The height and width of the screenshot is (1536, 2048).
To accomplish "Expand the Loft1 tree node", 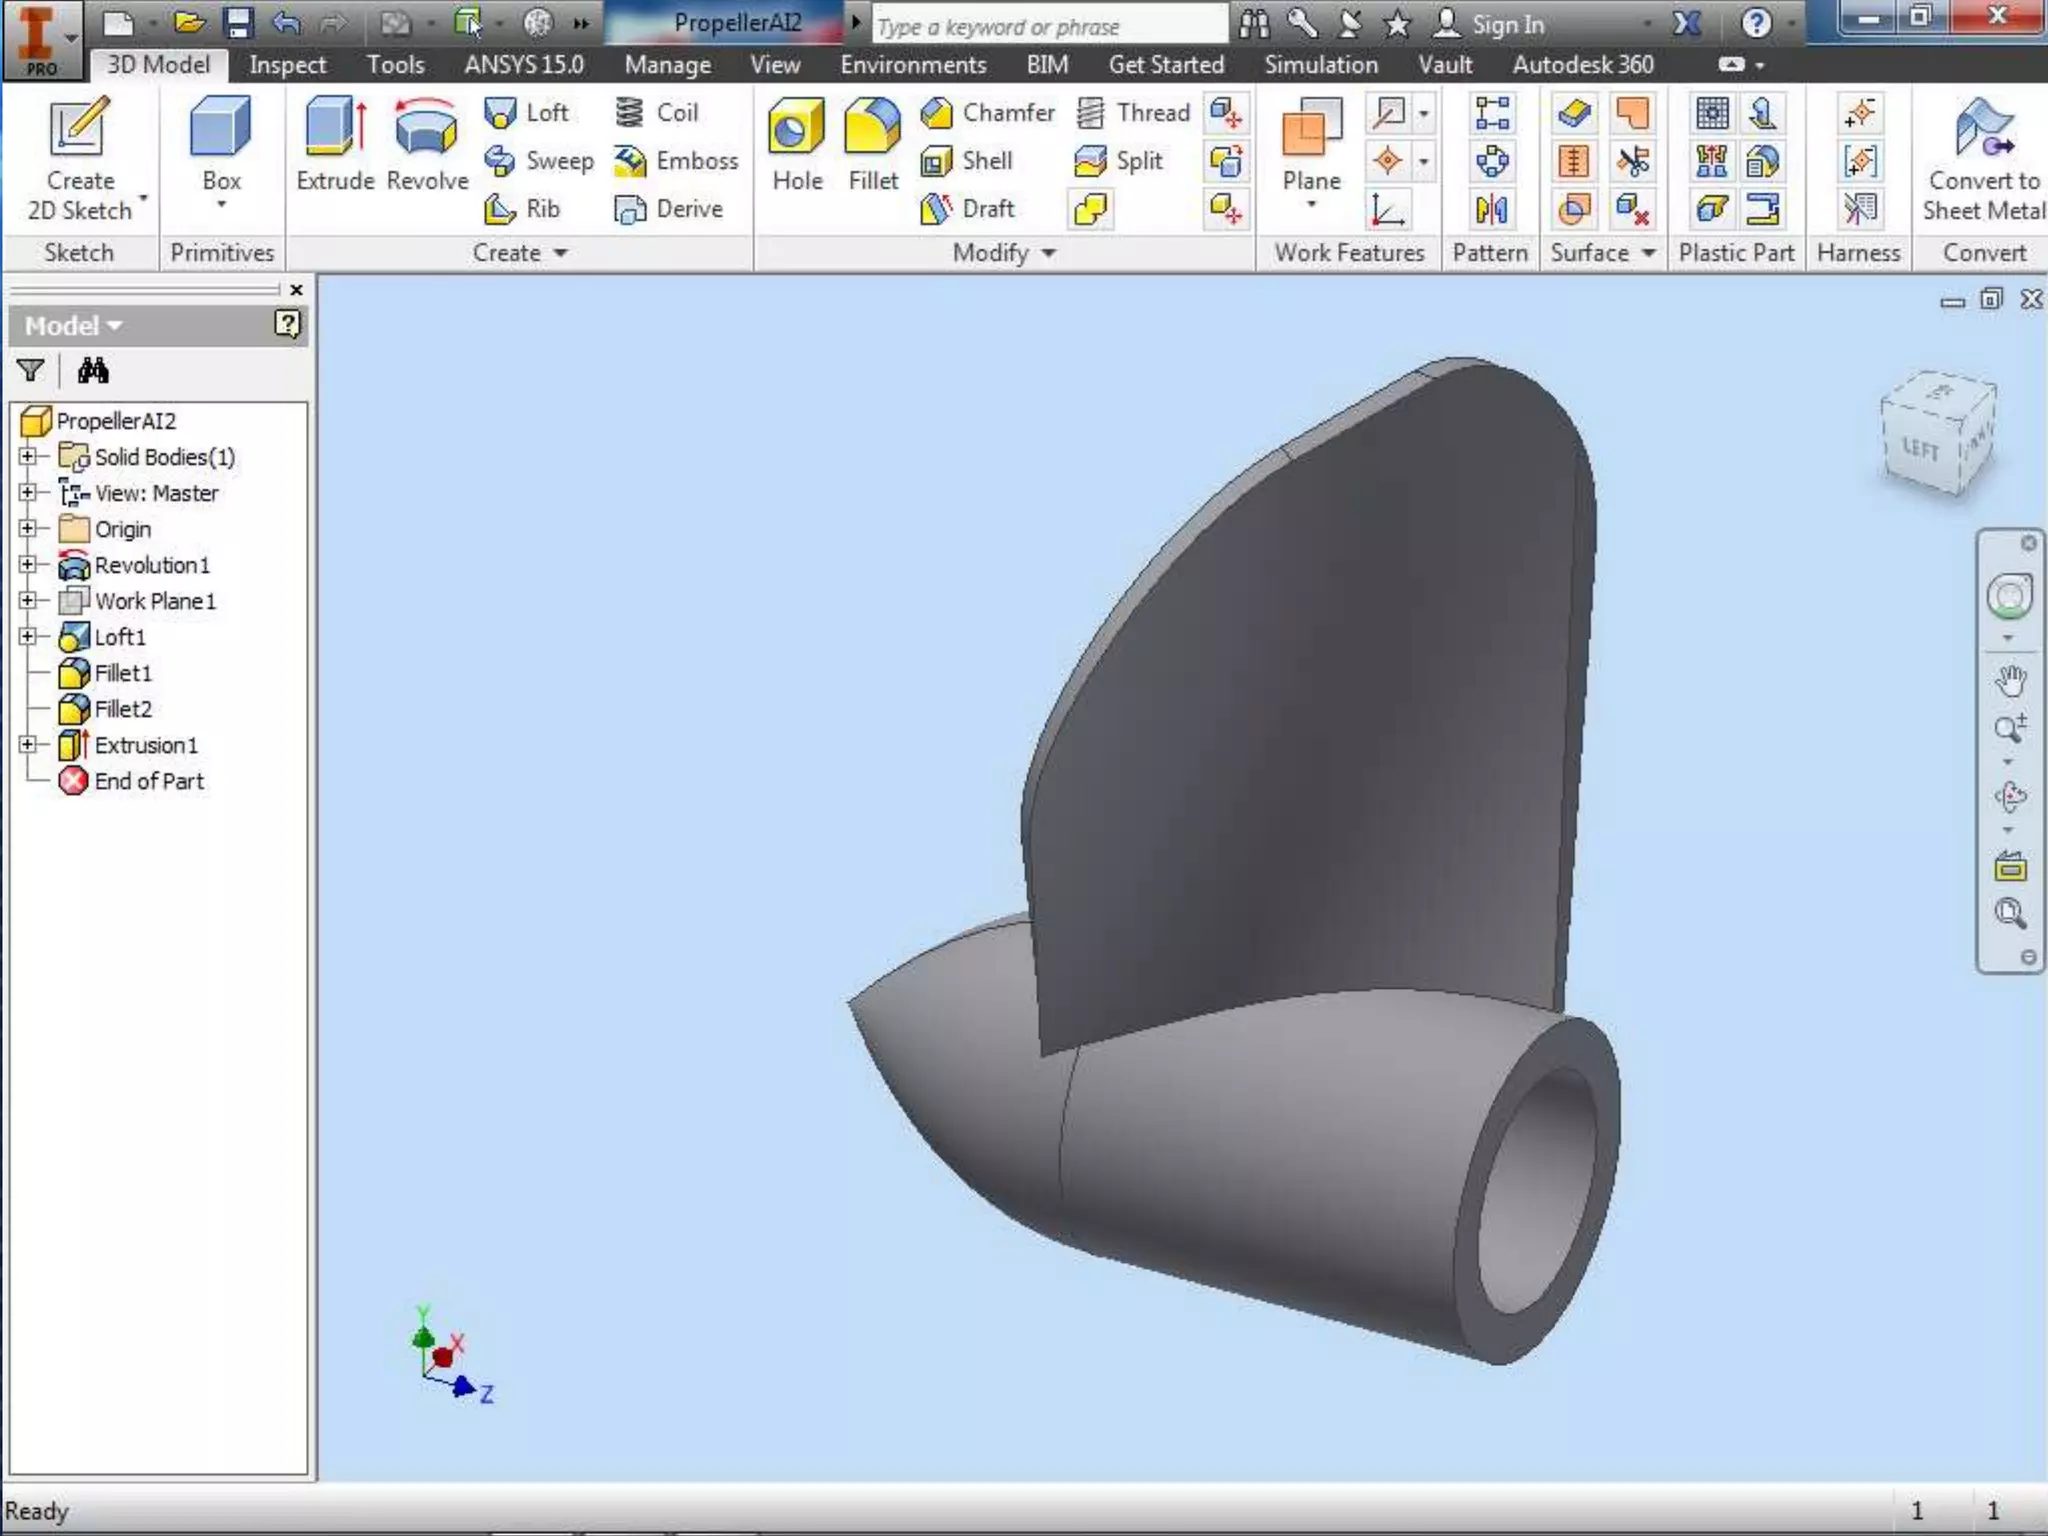I will tap(28, 637).
